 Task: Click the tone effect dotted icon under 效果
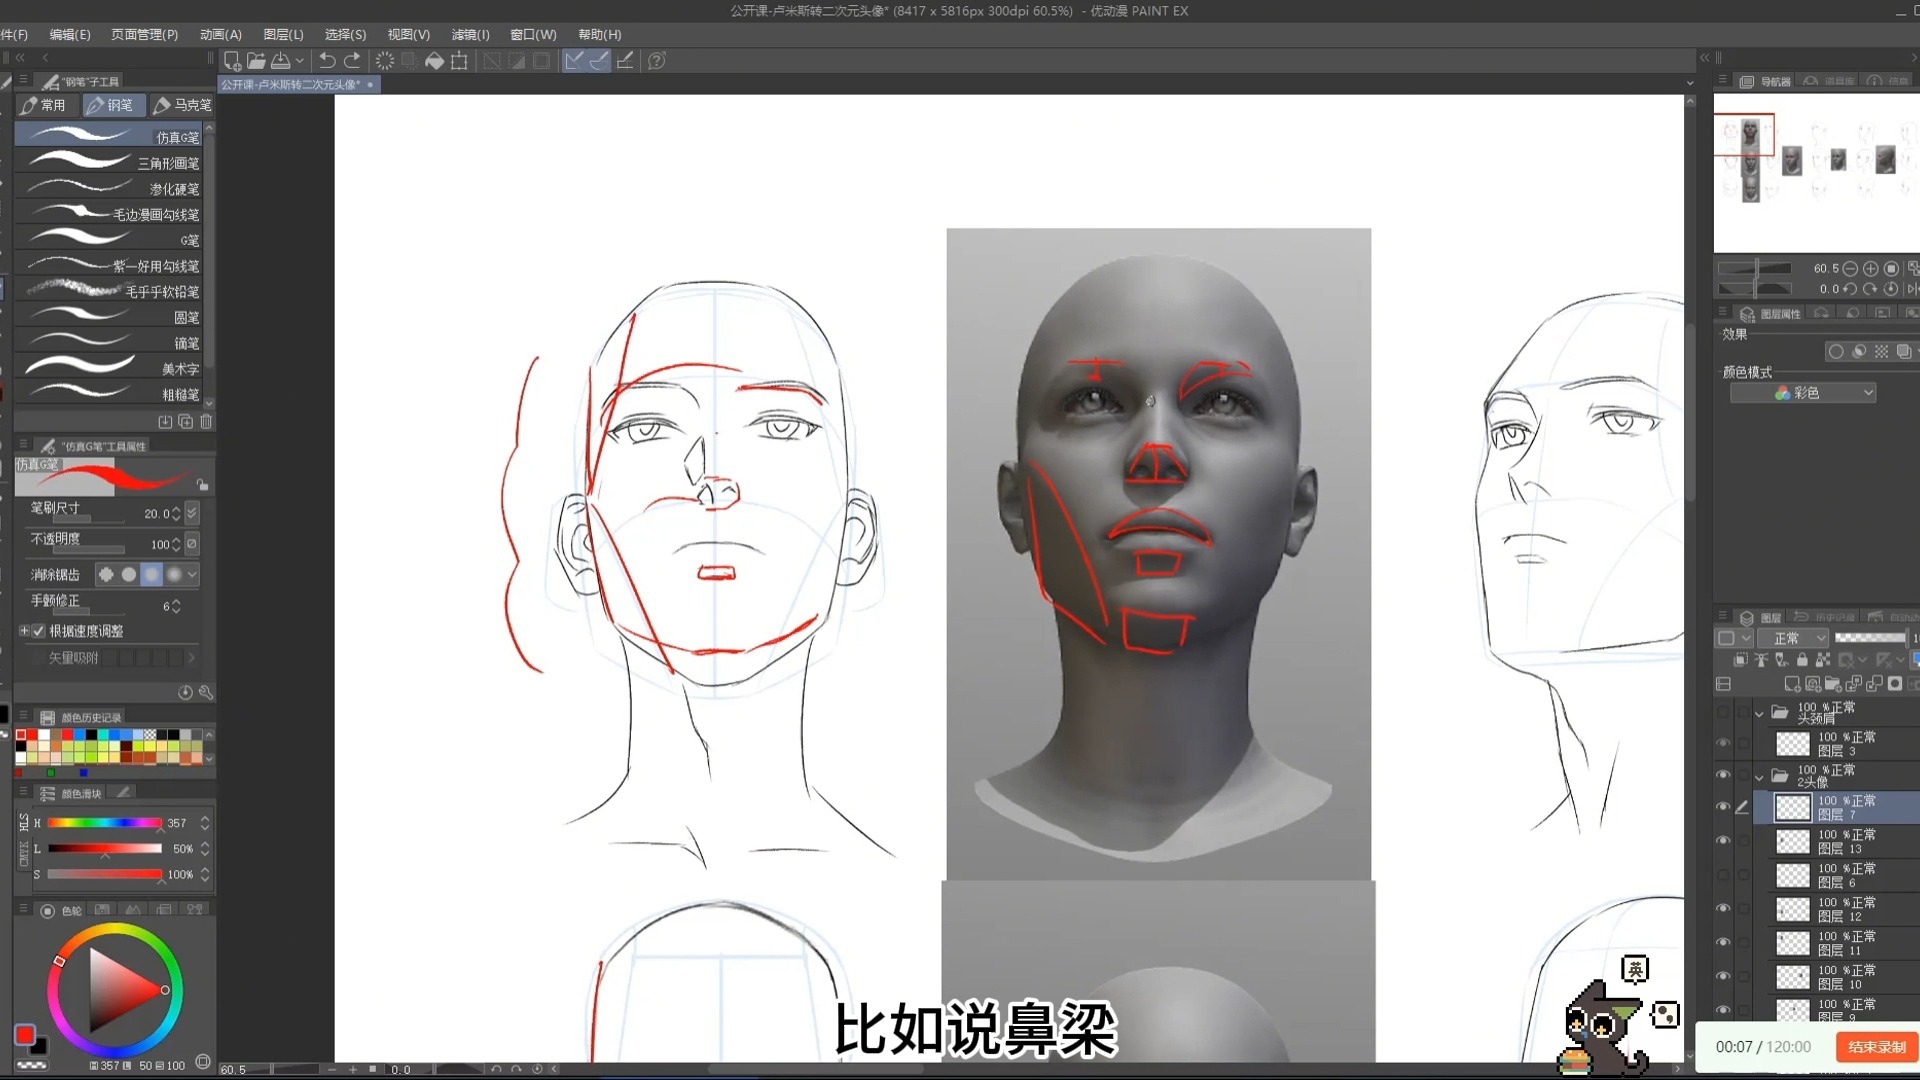(x=1881, y=352)
